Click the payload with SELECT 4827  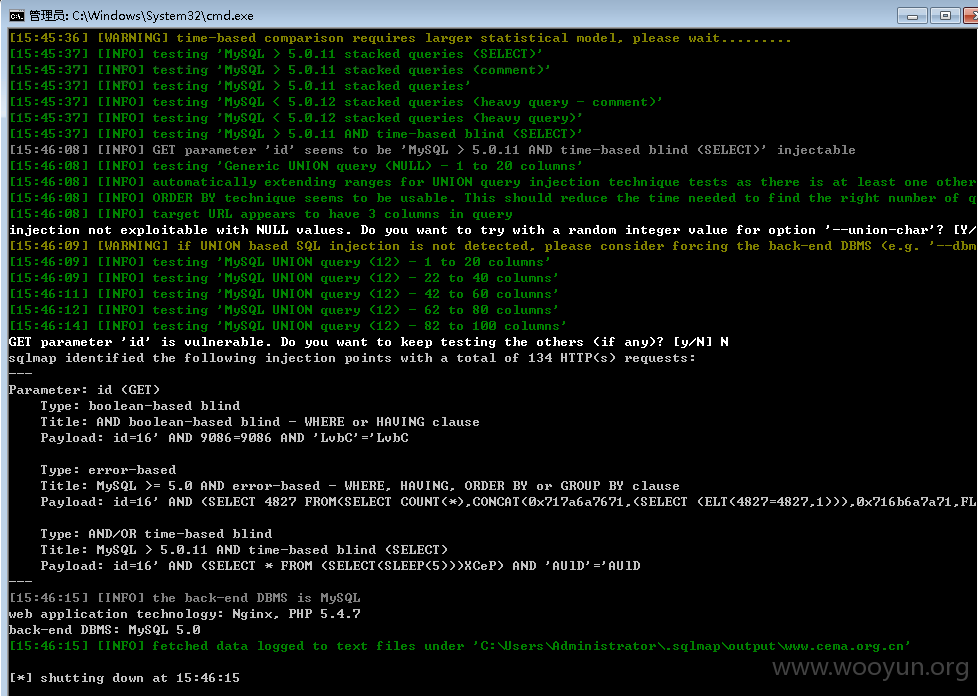(508, 502)
